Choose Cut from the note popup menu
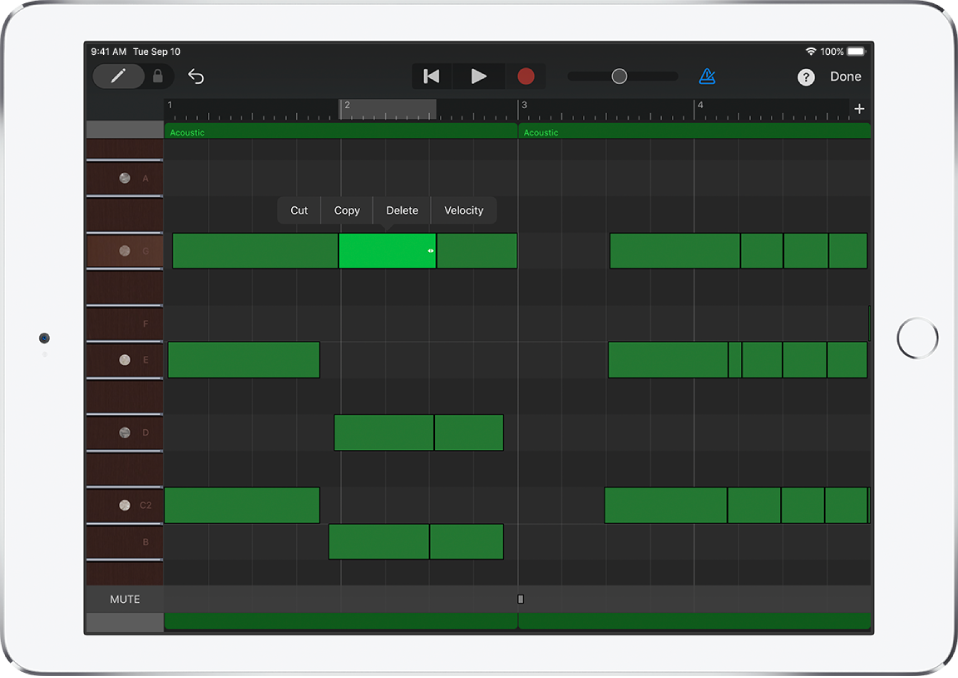This screenshot has height=678, width=958. [299, 211]
